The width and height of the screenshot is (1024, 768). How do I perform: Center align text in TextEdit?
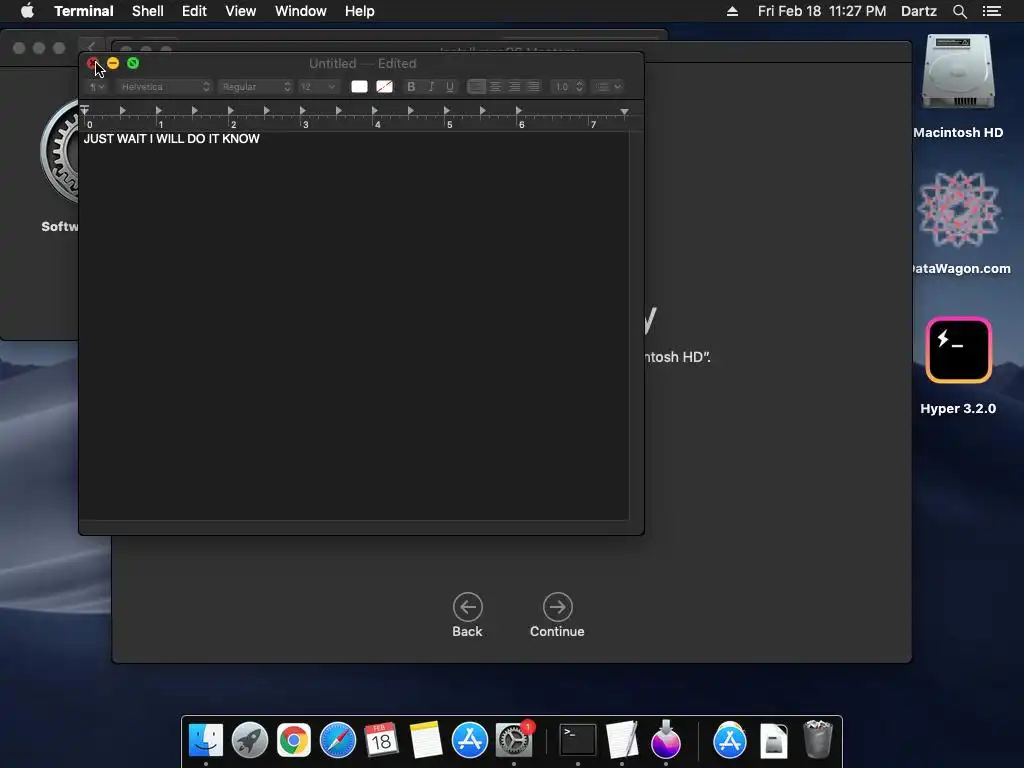[x=496, y=86]
